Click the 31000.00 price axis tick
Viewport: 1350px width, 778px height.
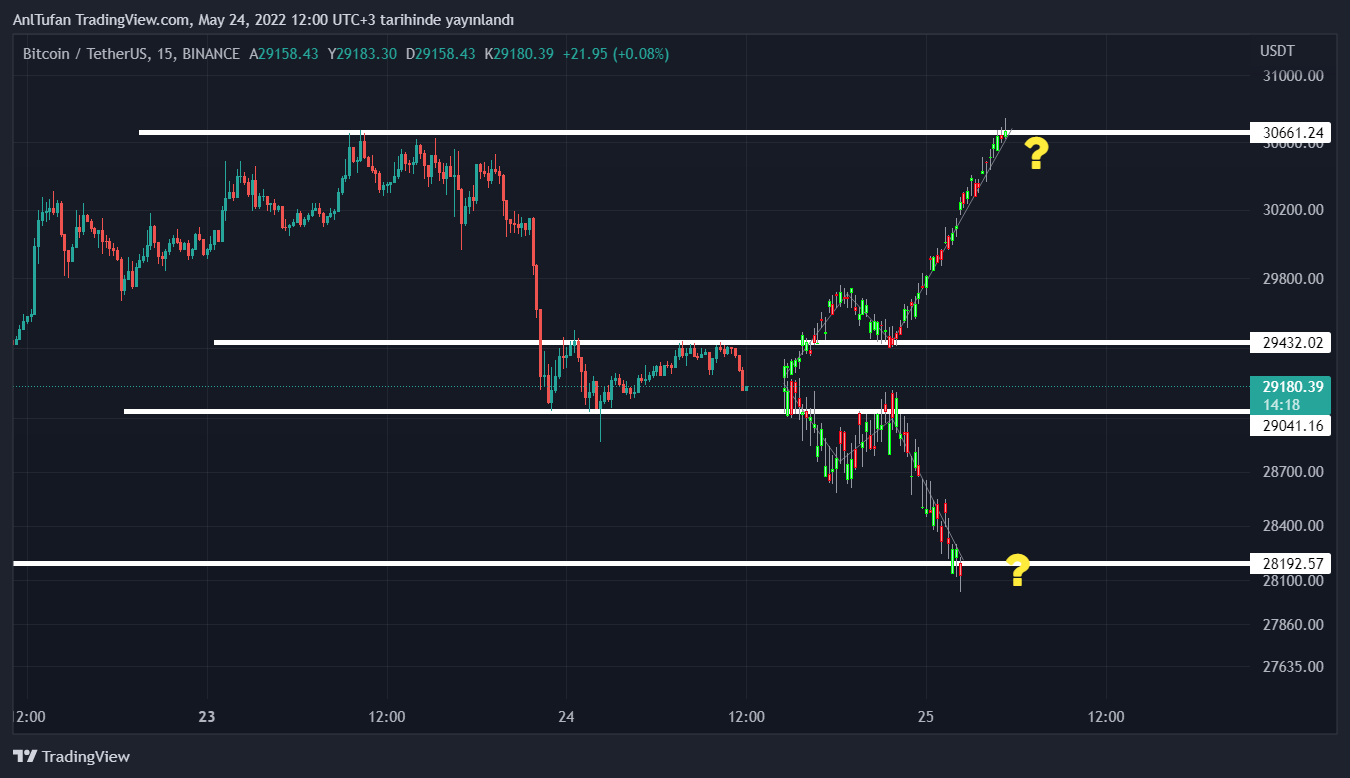click(1292, 76)
